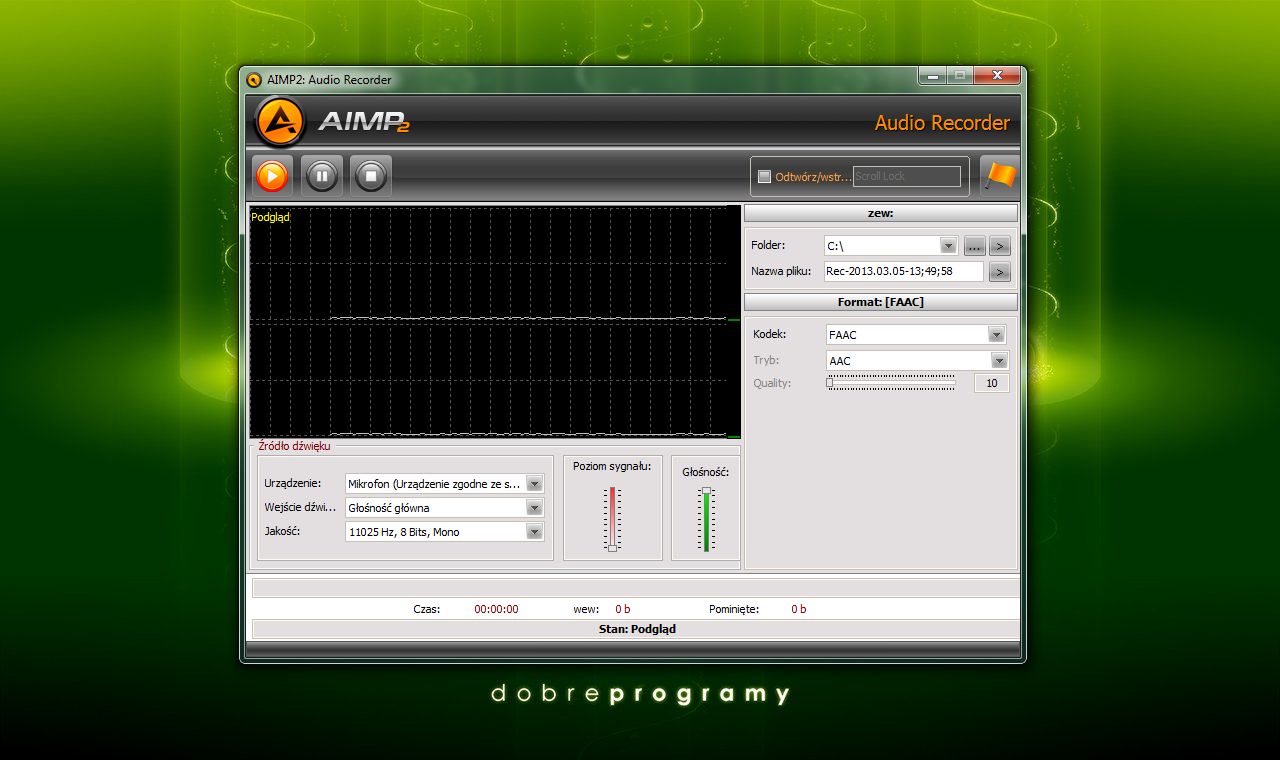Start recording with the orange play button

[272, 176]
